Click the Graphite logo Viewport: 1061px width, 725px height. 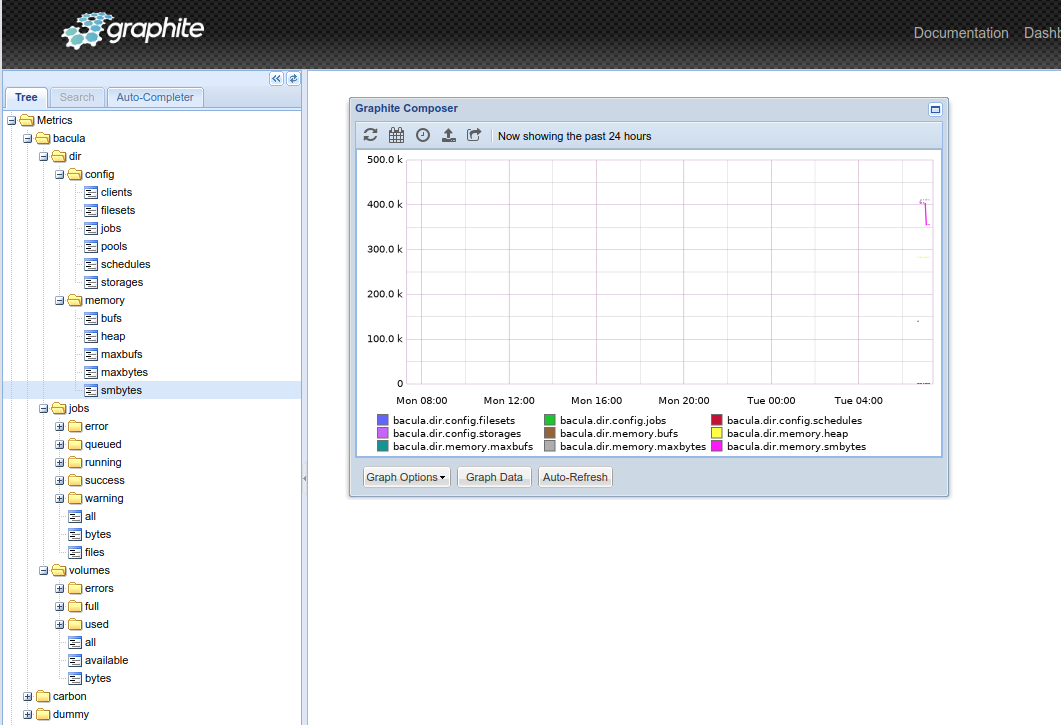(133, 30)
